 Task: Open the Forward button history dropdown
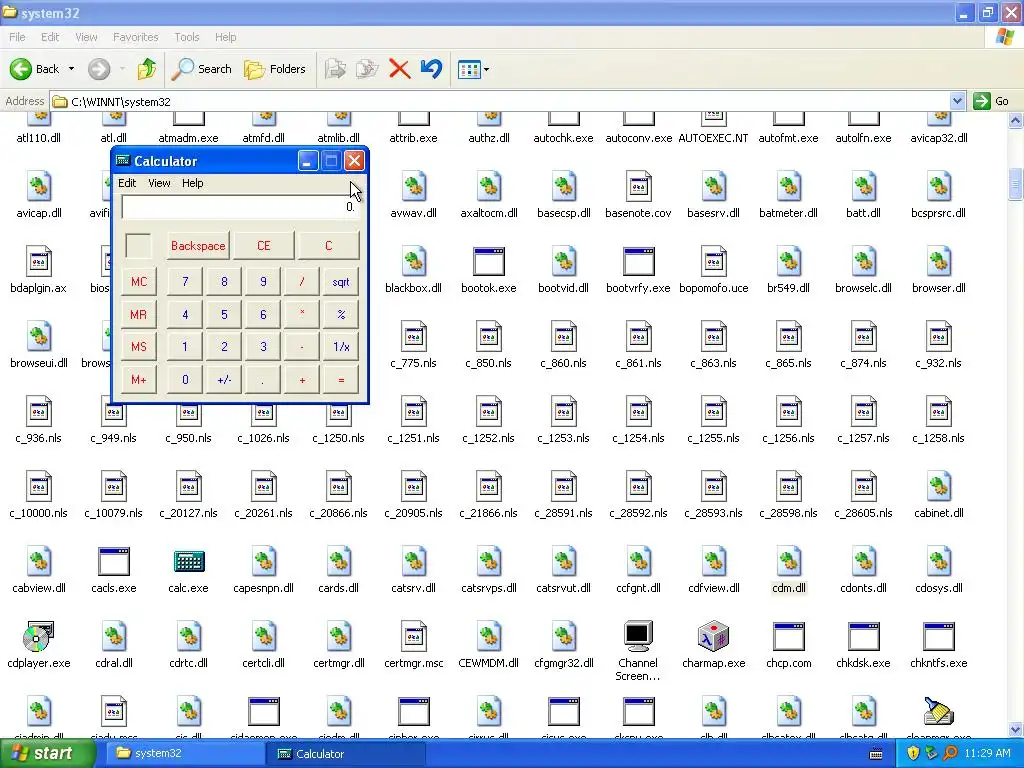(x=122, y=69)
